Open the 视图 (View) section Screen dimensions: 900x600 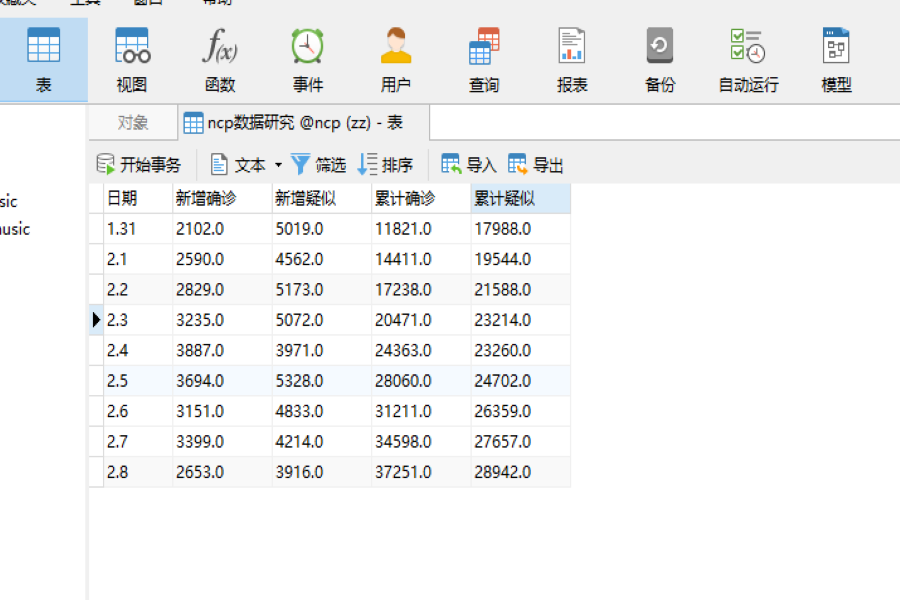click(131, 60)
